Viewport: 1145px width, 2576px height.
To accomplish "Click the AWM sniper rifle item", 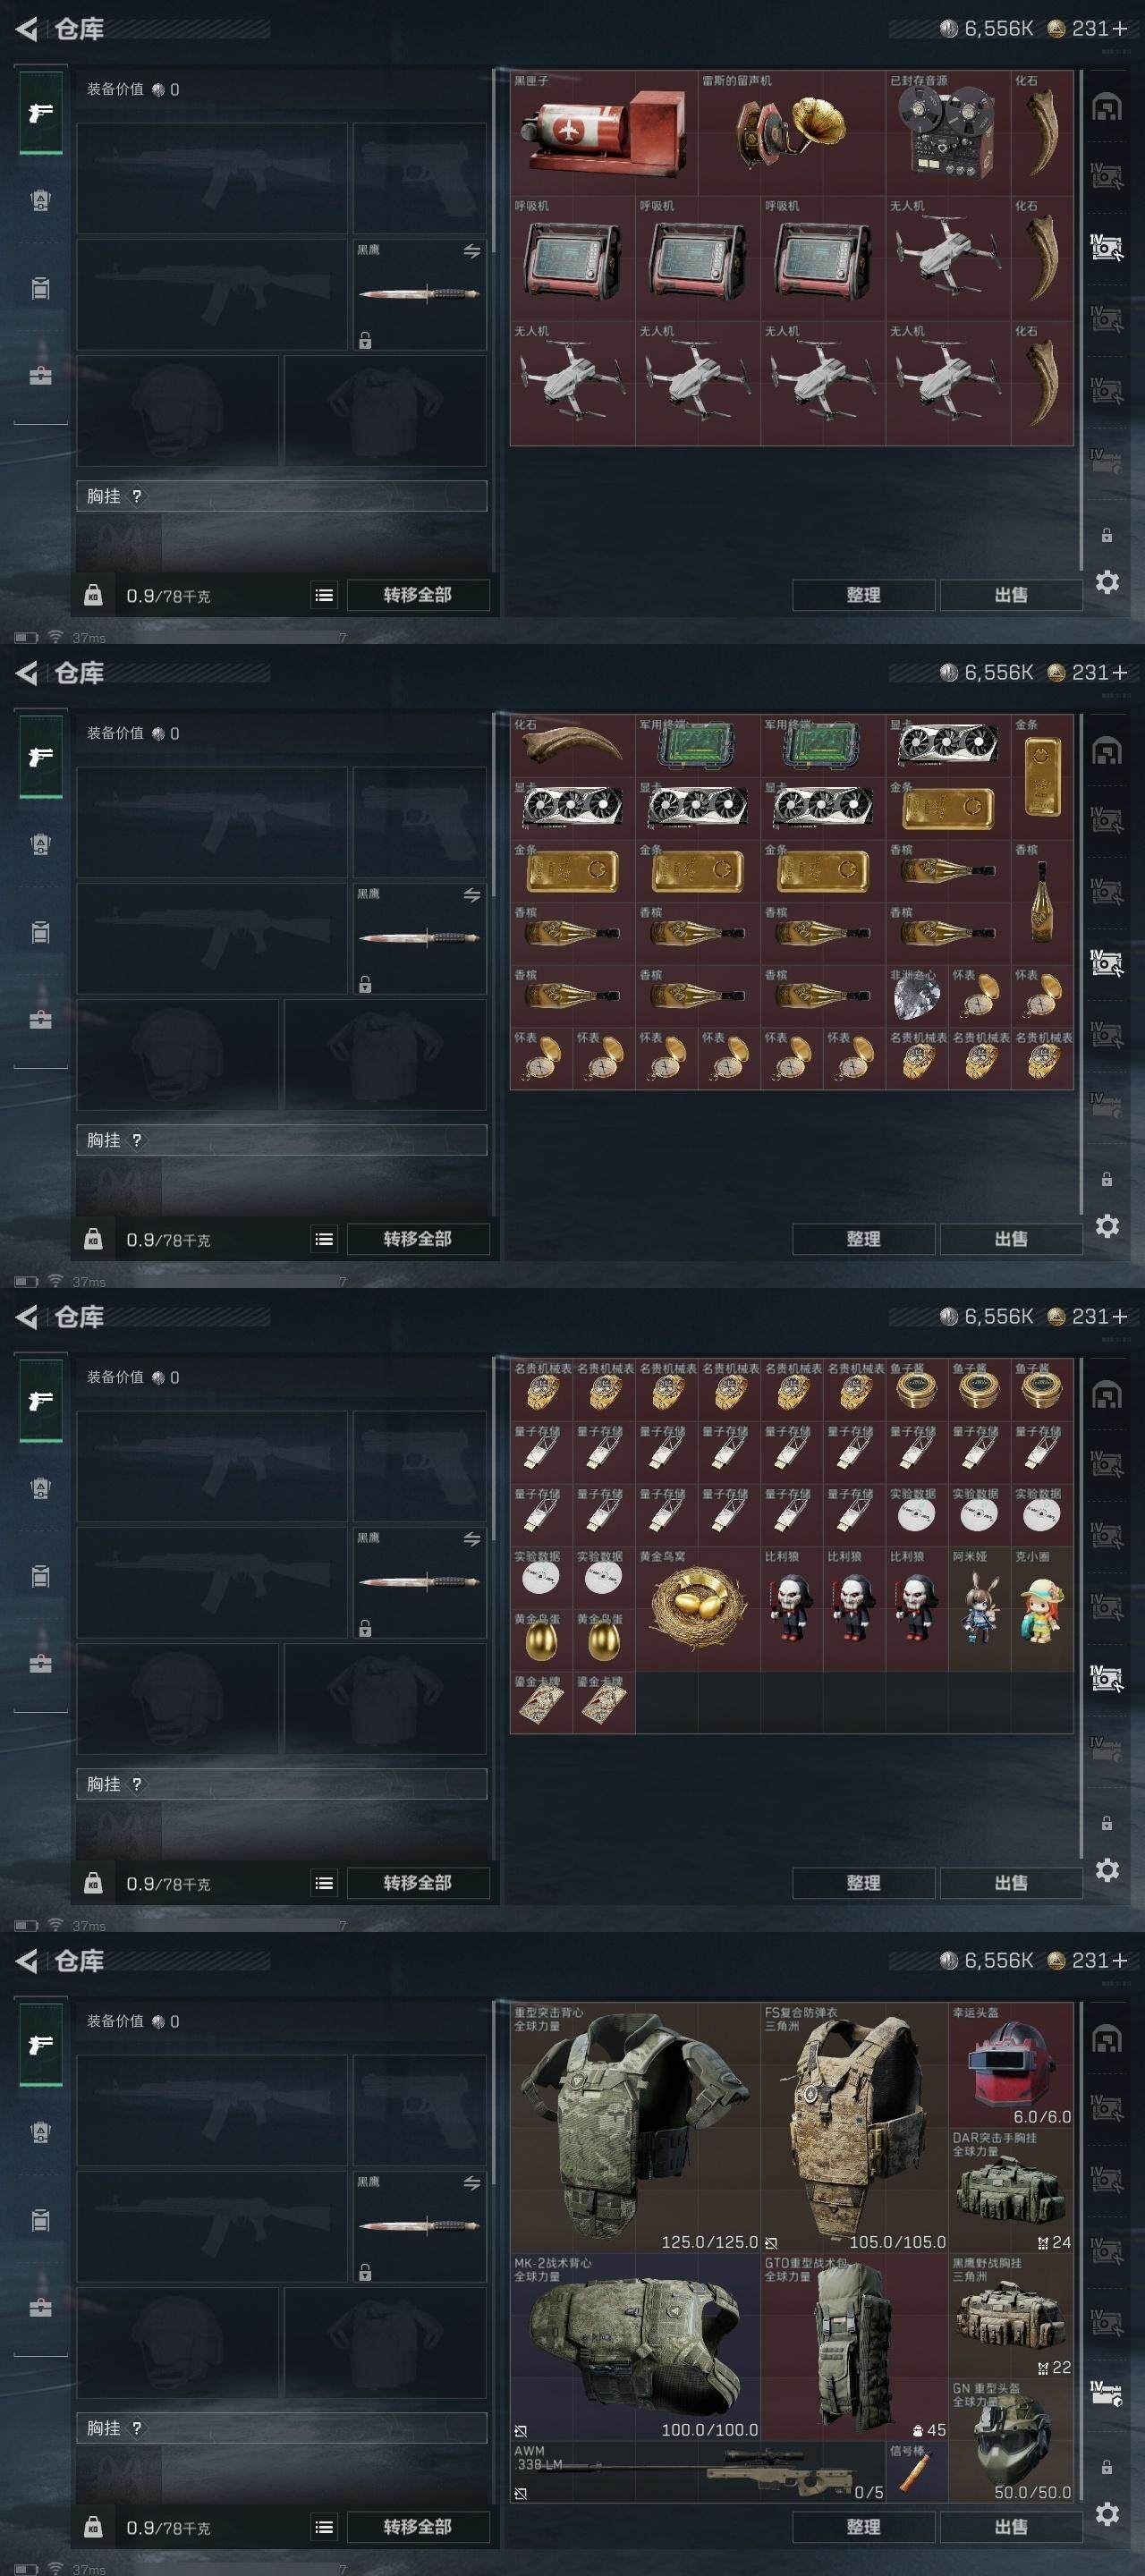I will coord(698,2471).
